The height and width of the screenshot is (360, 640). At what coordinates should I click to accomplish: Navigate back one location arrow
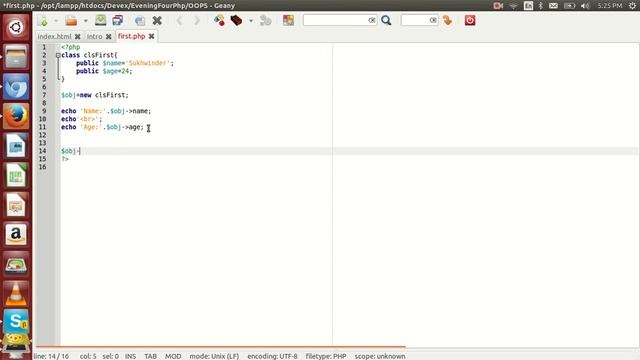click(180, 20)
